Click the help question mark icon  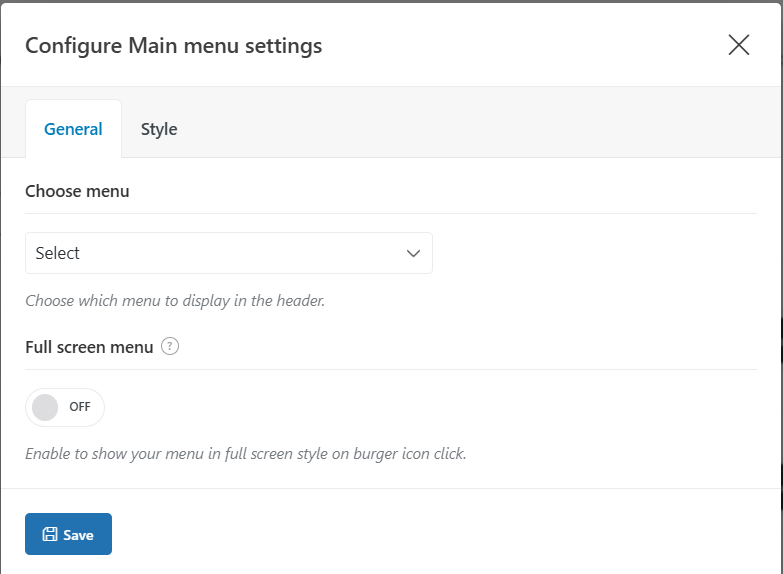point(170,347)
